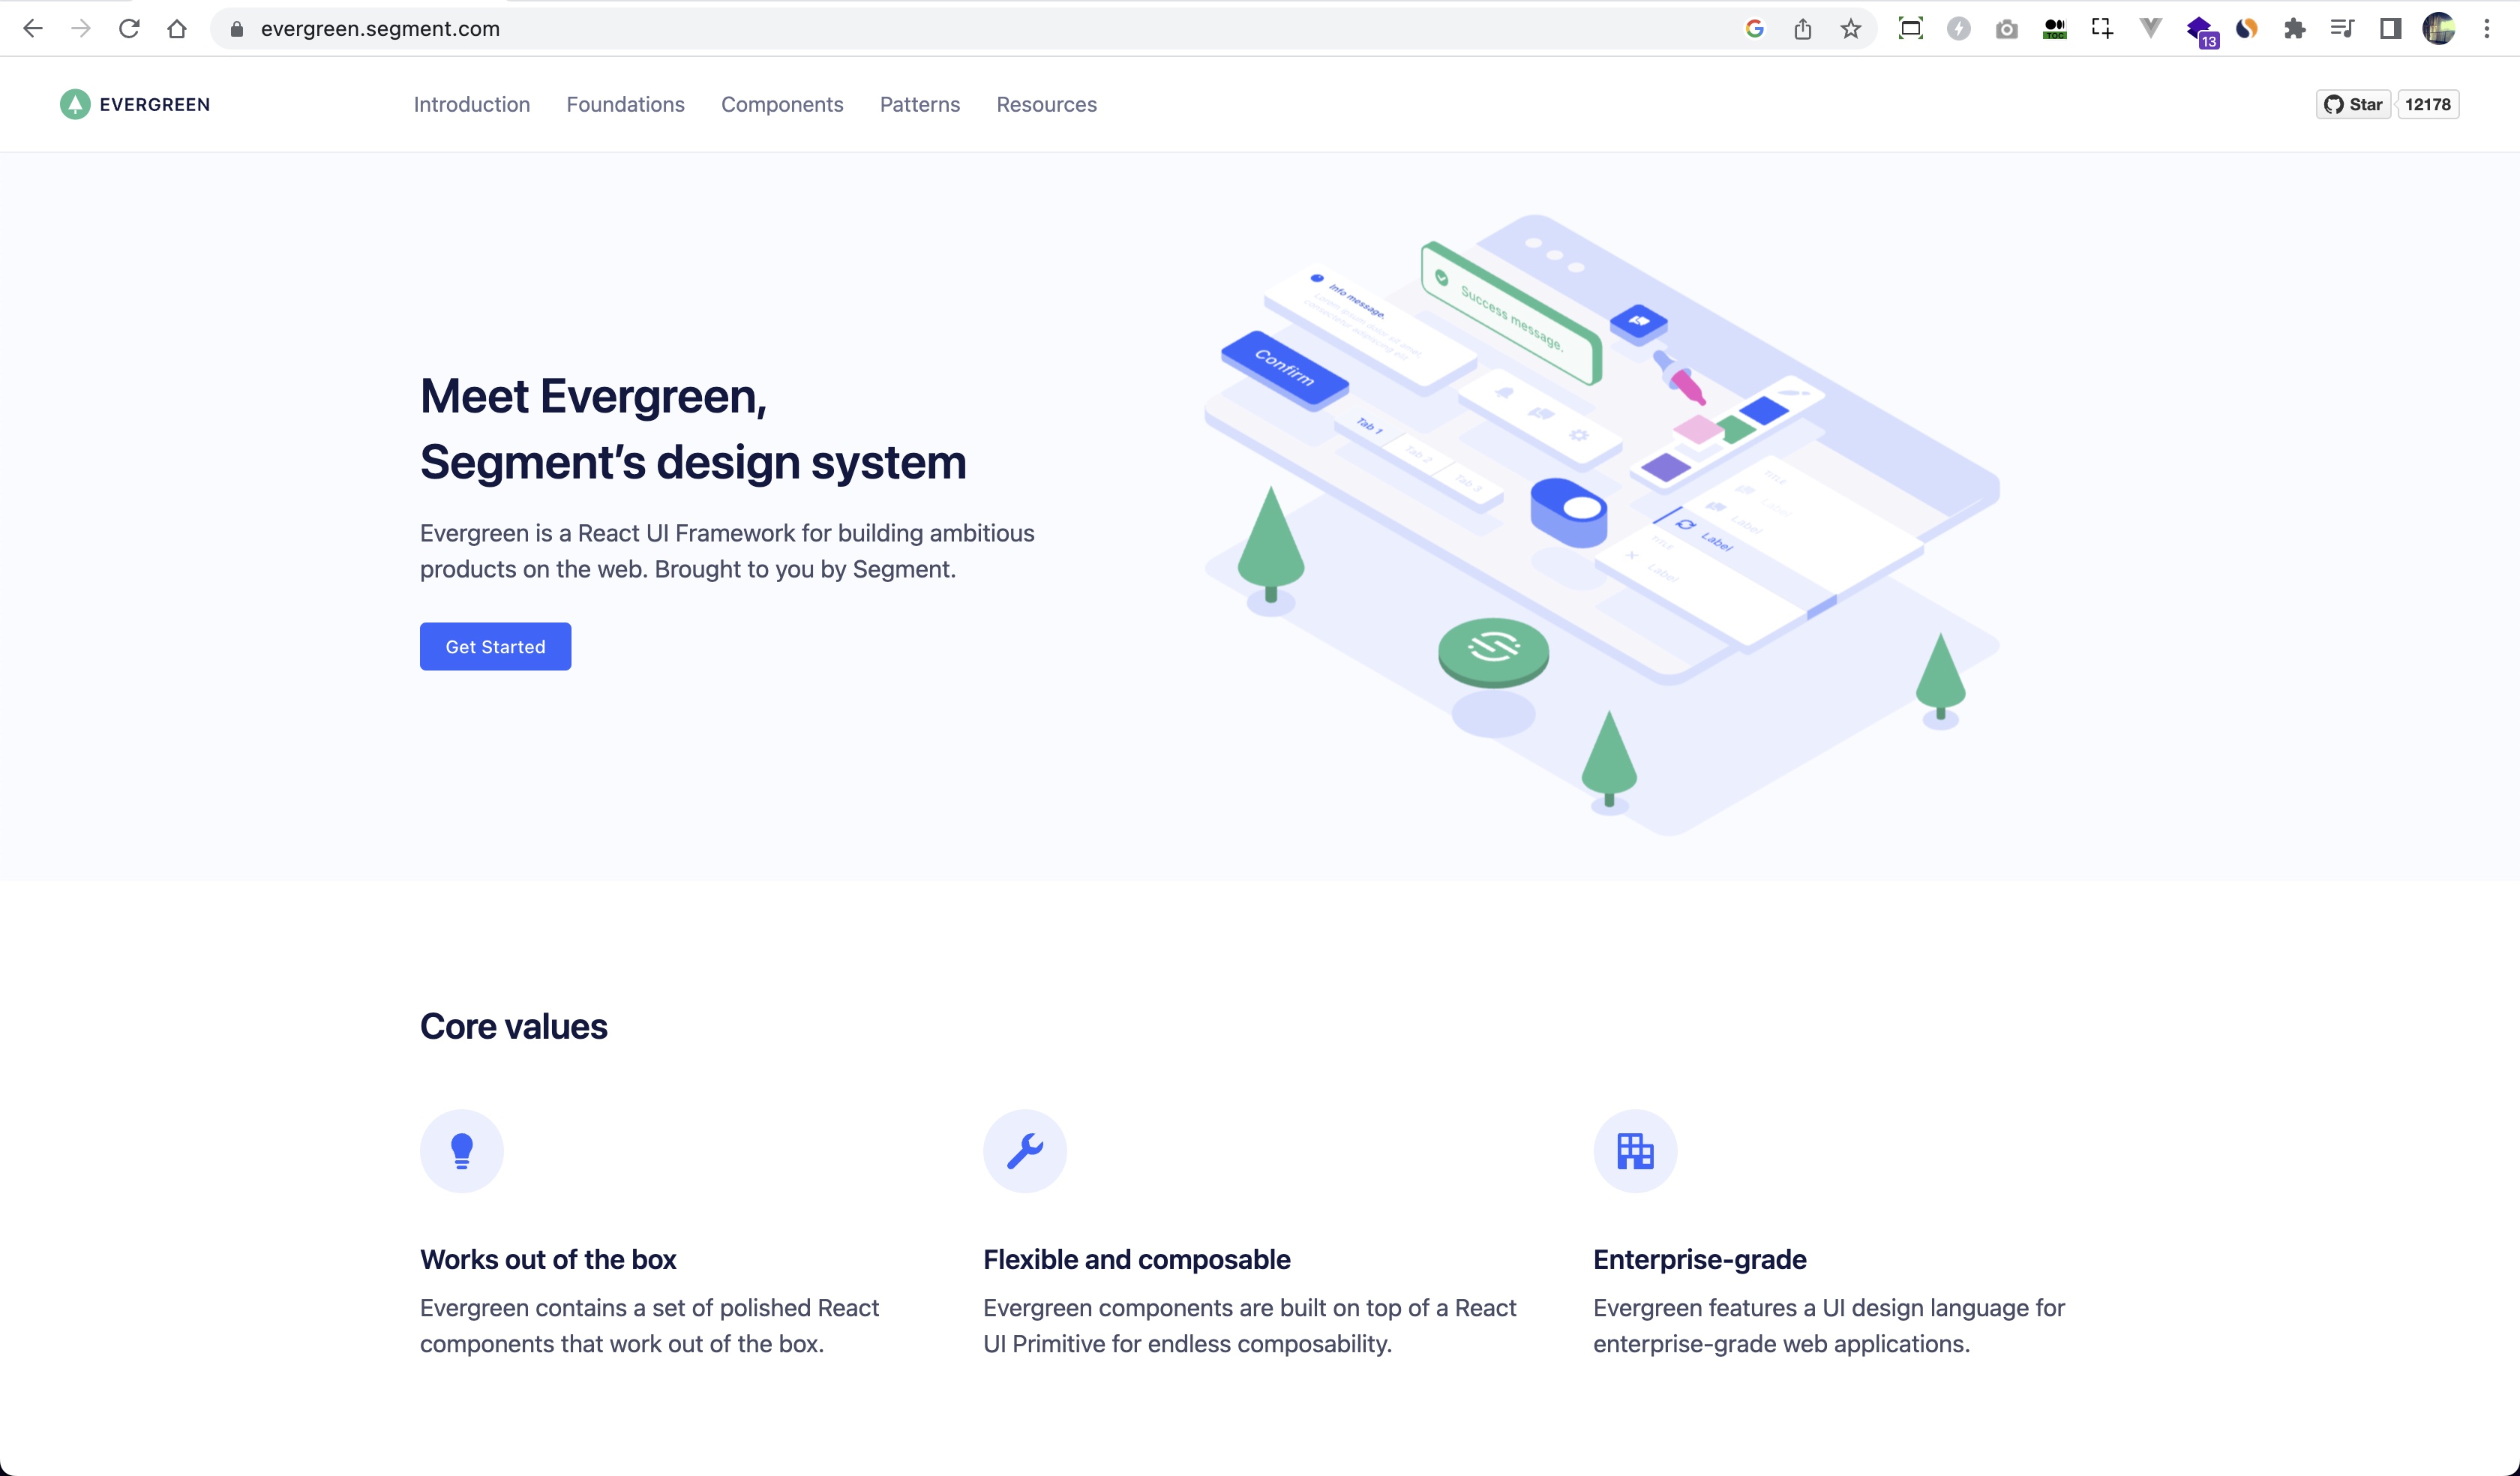
Task: Share this page via the share icon
Action: pos(1803,29)
